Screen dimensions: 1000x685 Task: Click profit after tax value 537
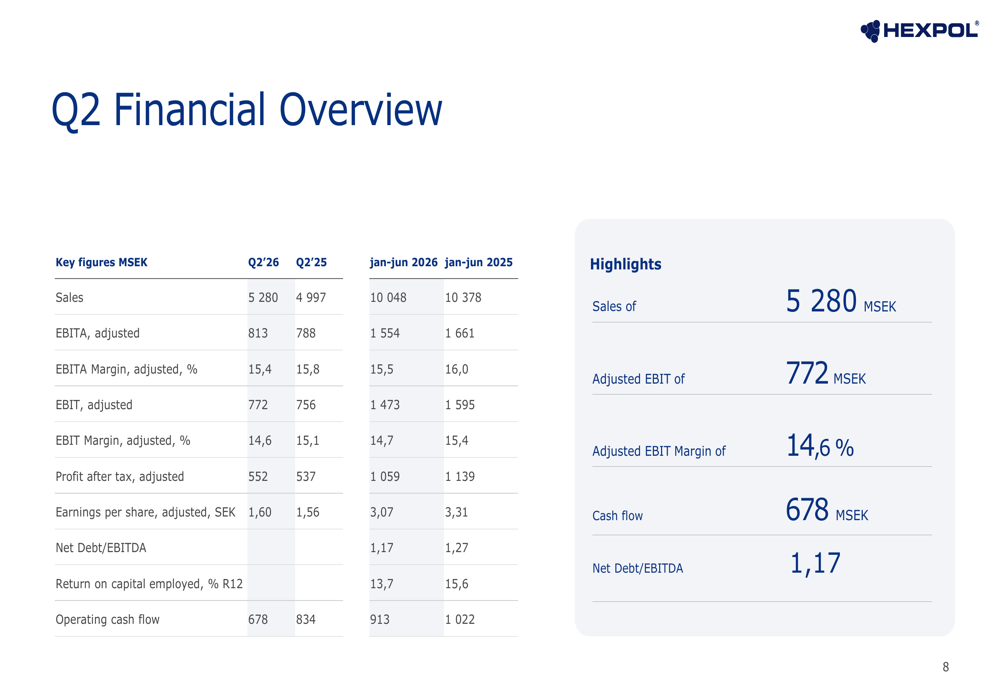click(x=305, y=476)
